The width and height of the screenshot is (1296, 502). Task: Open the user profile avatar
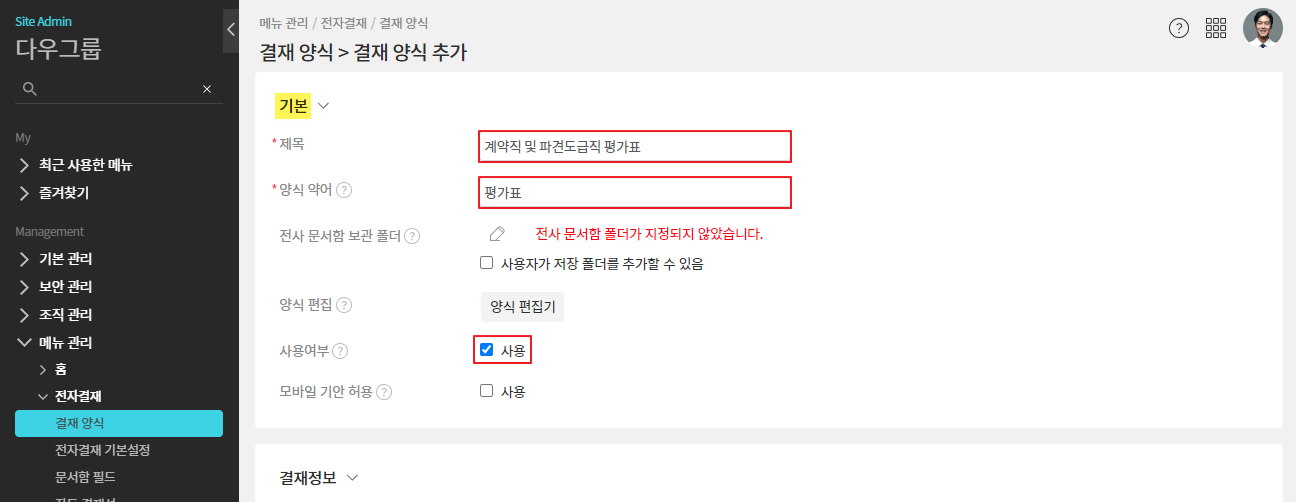[x=1262, y=28]
